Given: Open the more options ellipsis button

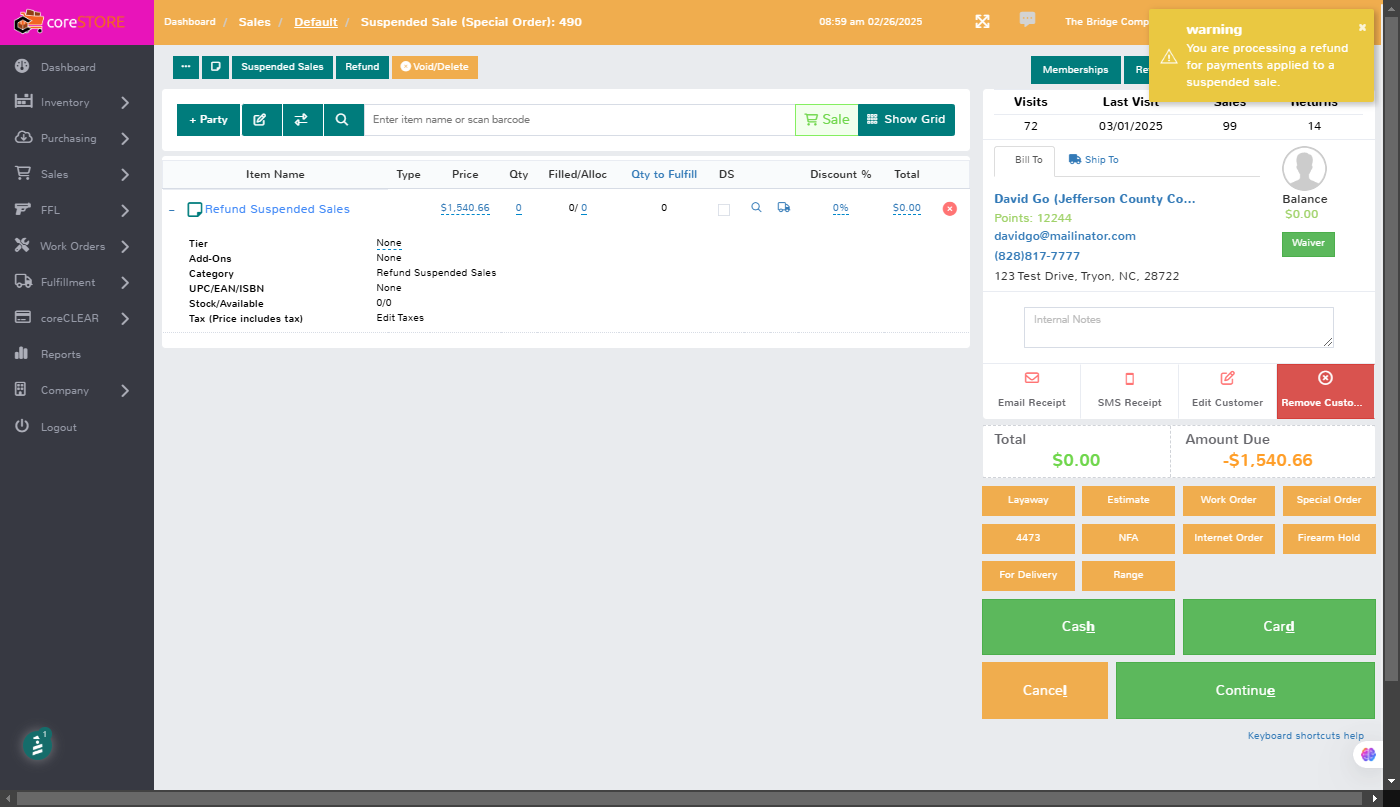Looking at the screenshot, I should (x=186, y=67).
